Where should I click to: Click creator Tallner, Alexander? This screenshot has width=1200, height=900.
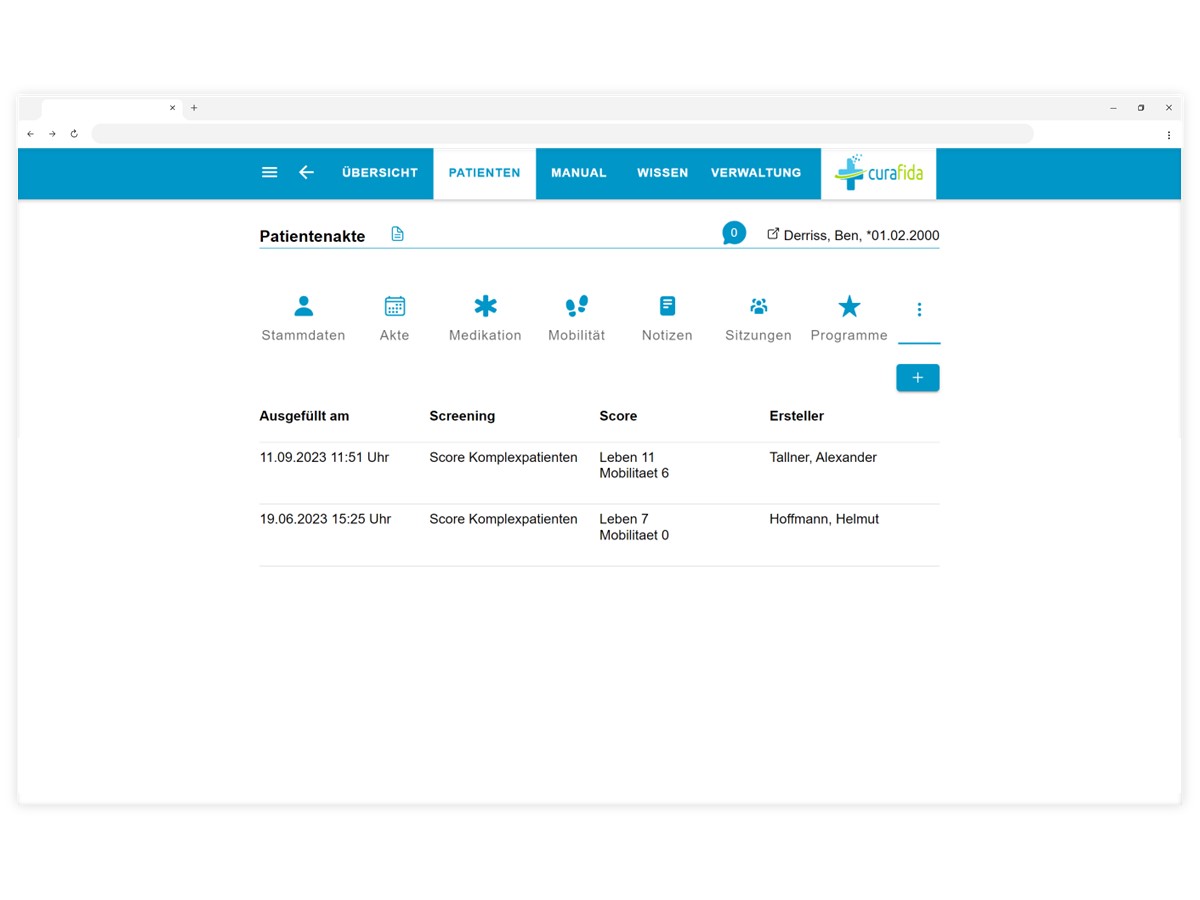(x=823, y=458)
